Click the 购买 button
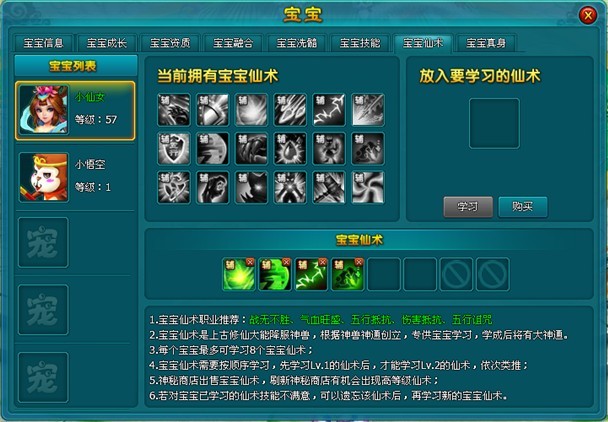This screenshot has width=608, height=422. pyautogui.click(x=523, y=207)
